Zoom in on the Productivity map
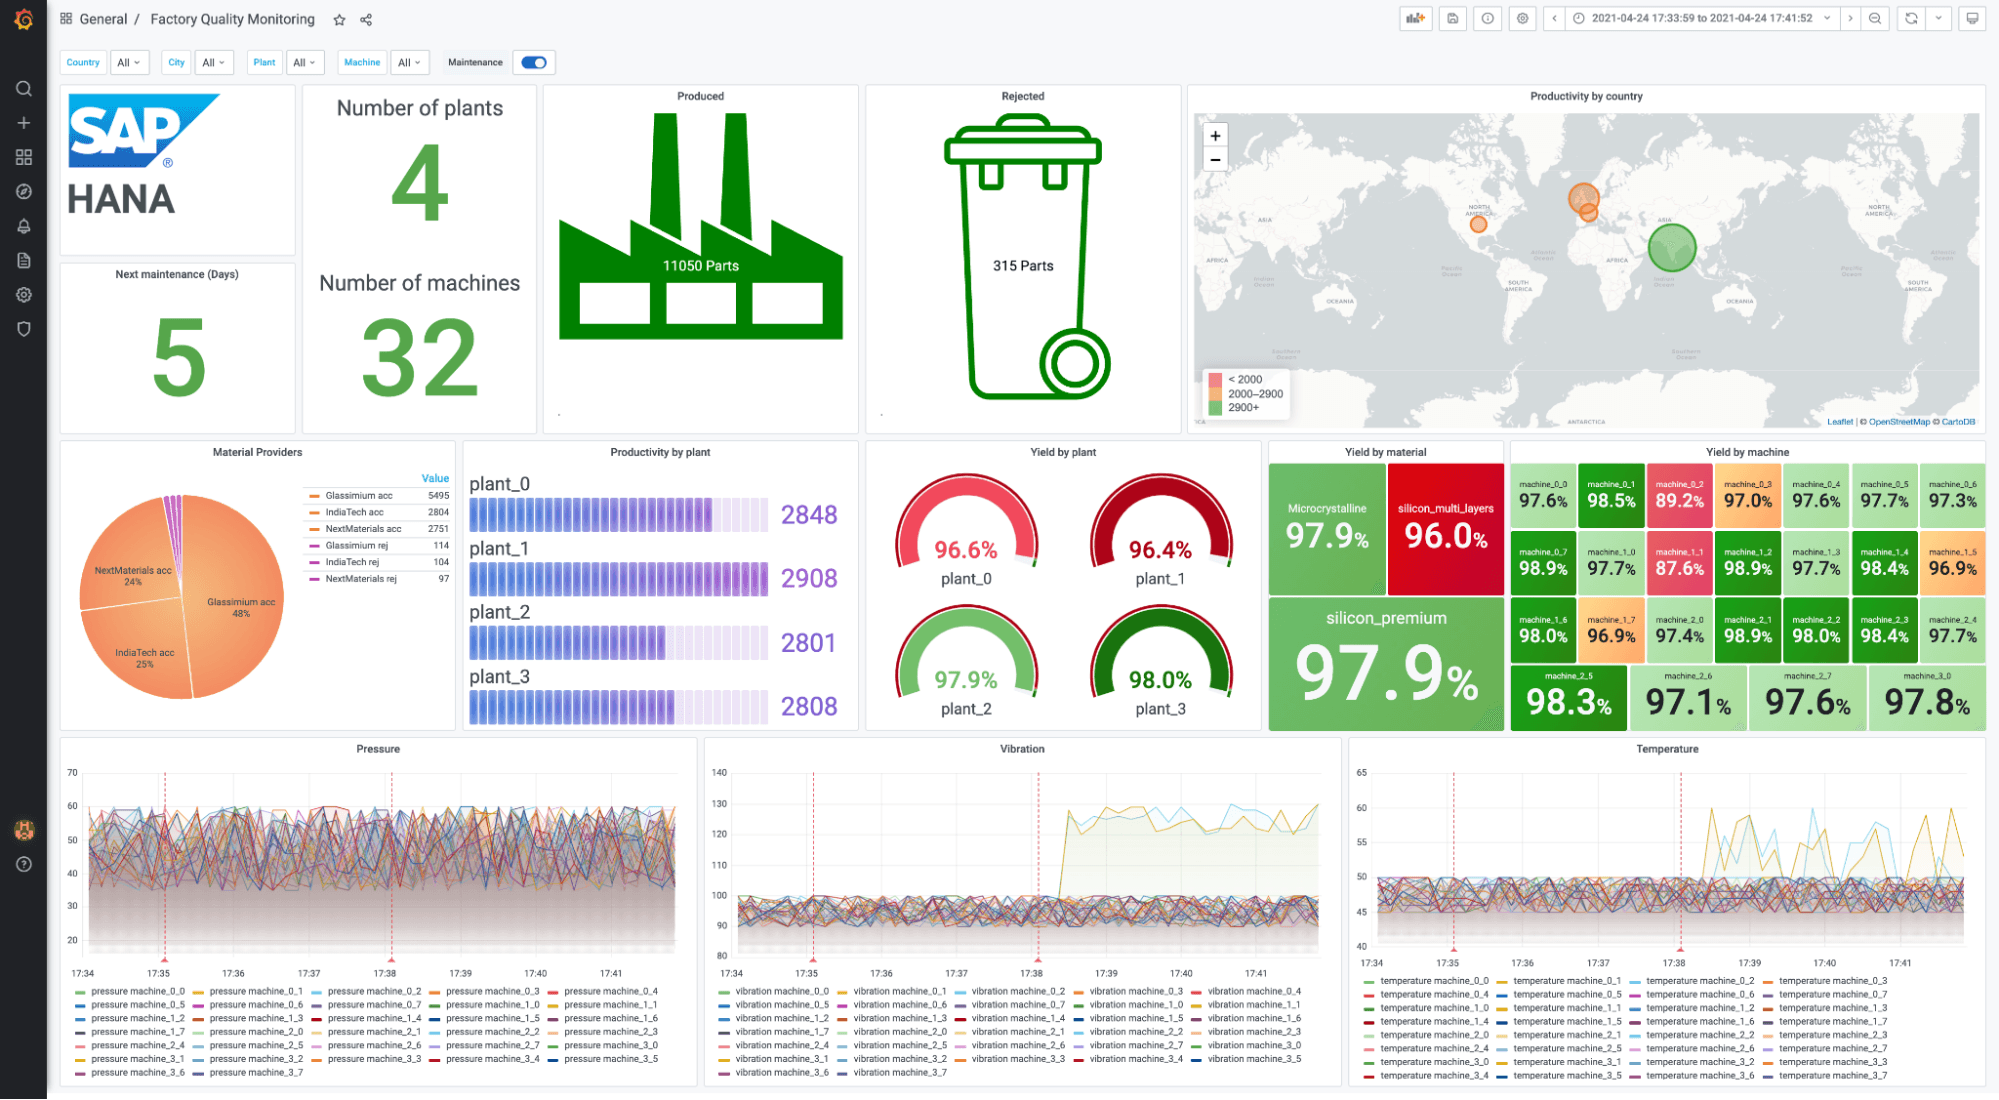The image size is (1999, 1100). (1214, 134)
